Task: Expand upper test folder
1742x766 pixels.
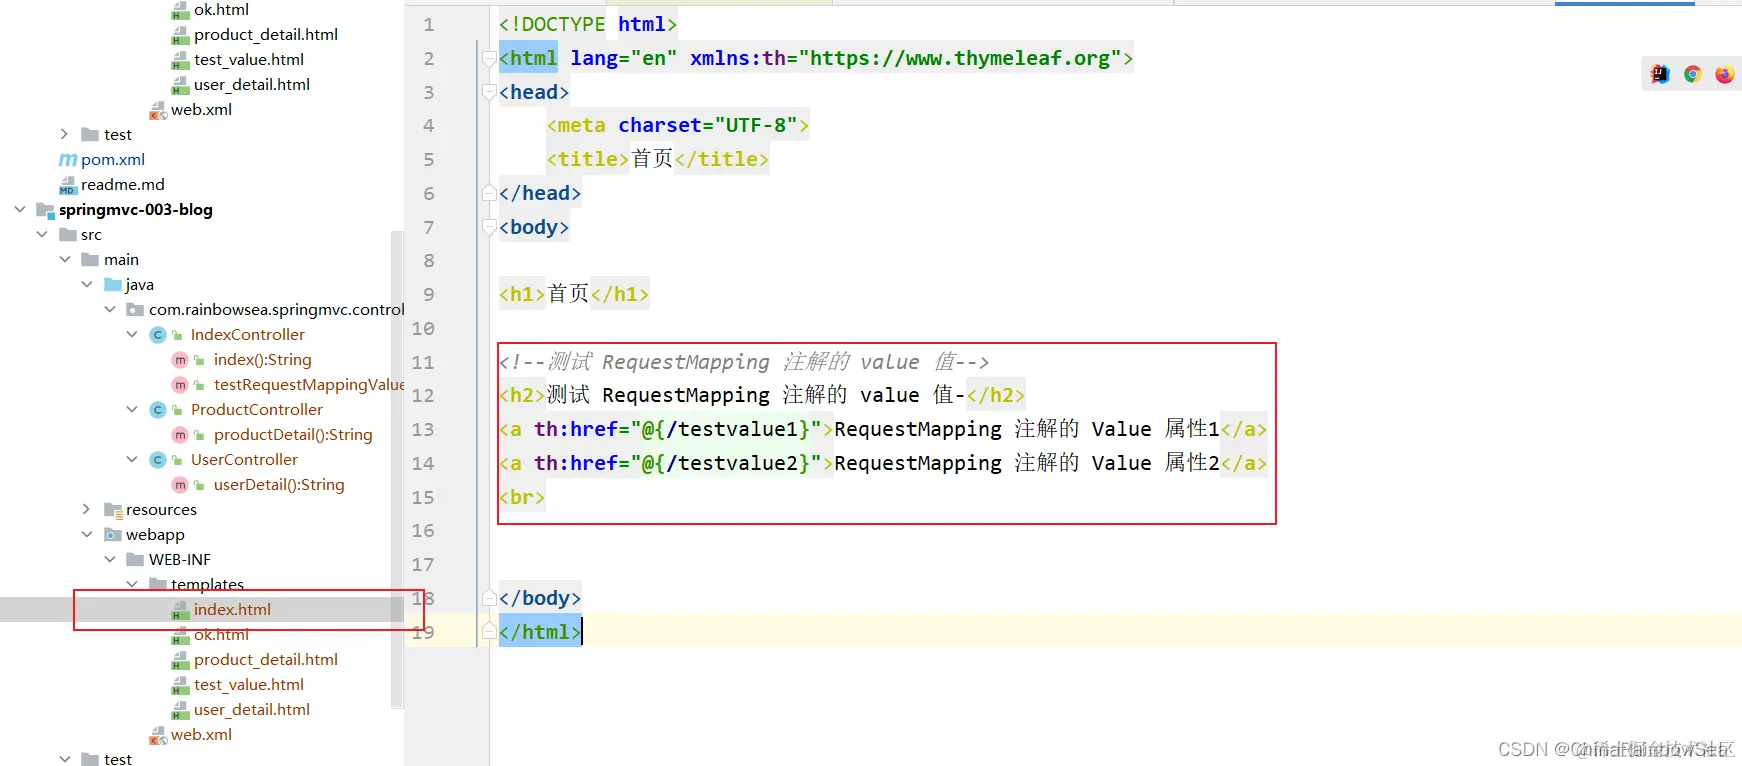Action: [64, 134]
